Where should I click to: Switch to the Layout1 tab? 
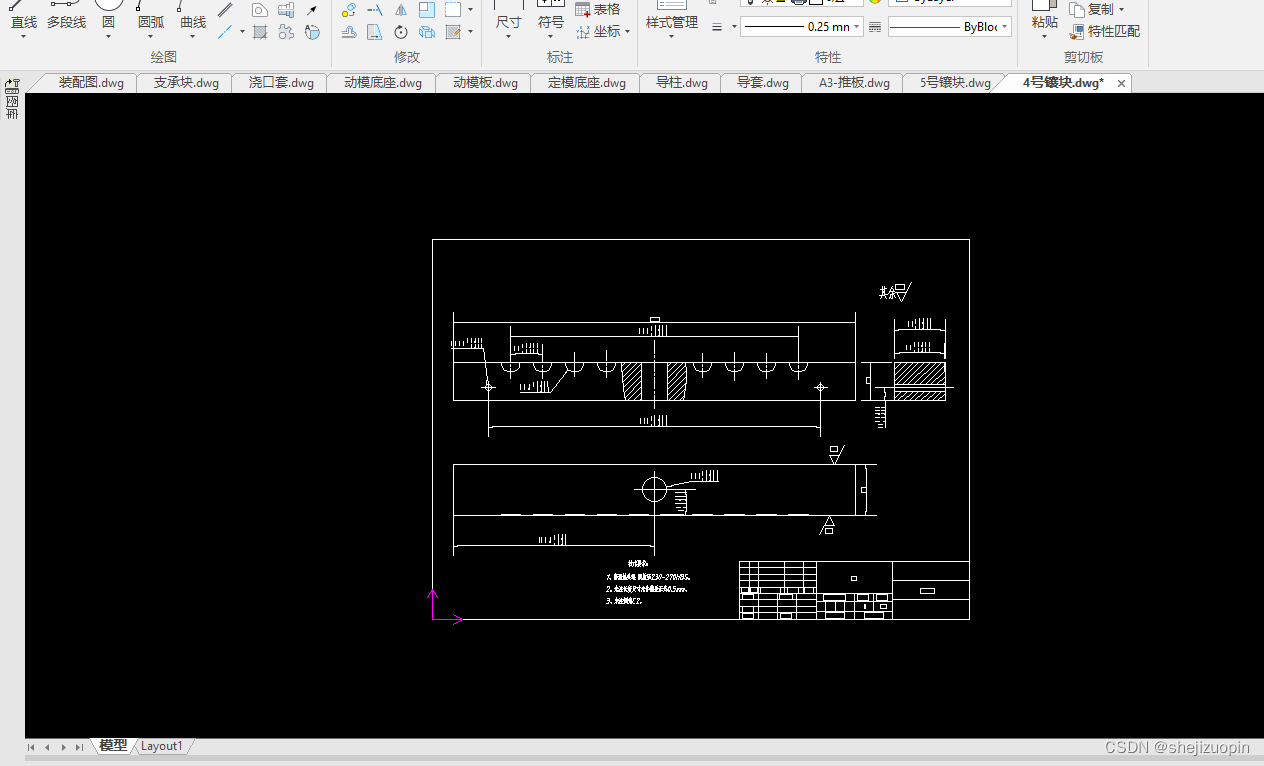click(162, 746)
